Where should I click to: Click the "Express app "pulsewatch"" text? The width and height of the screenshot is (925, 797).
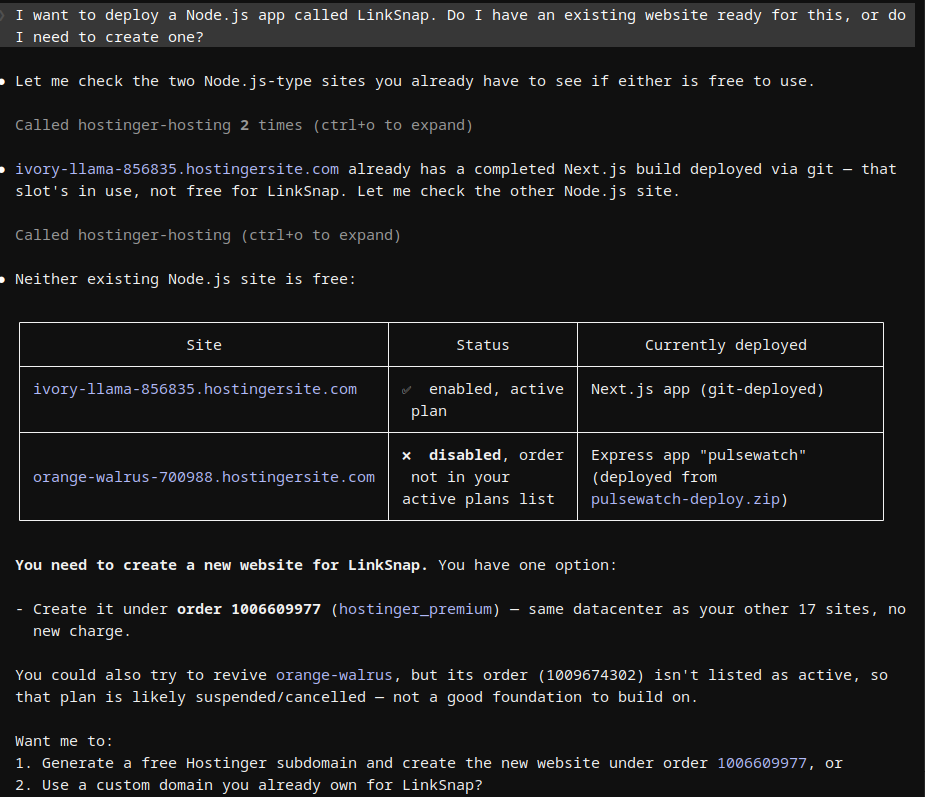coord(698,455)
